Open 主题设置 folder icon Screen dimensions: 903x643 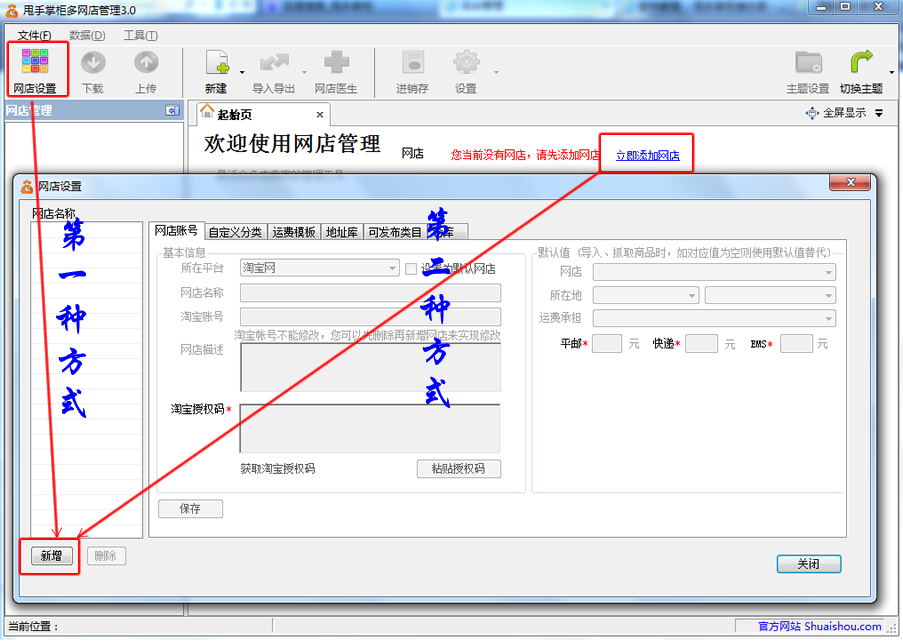(x=809, y=62)
